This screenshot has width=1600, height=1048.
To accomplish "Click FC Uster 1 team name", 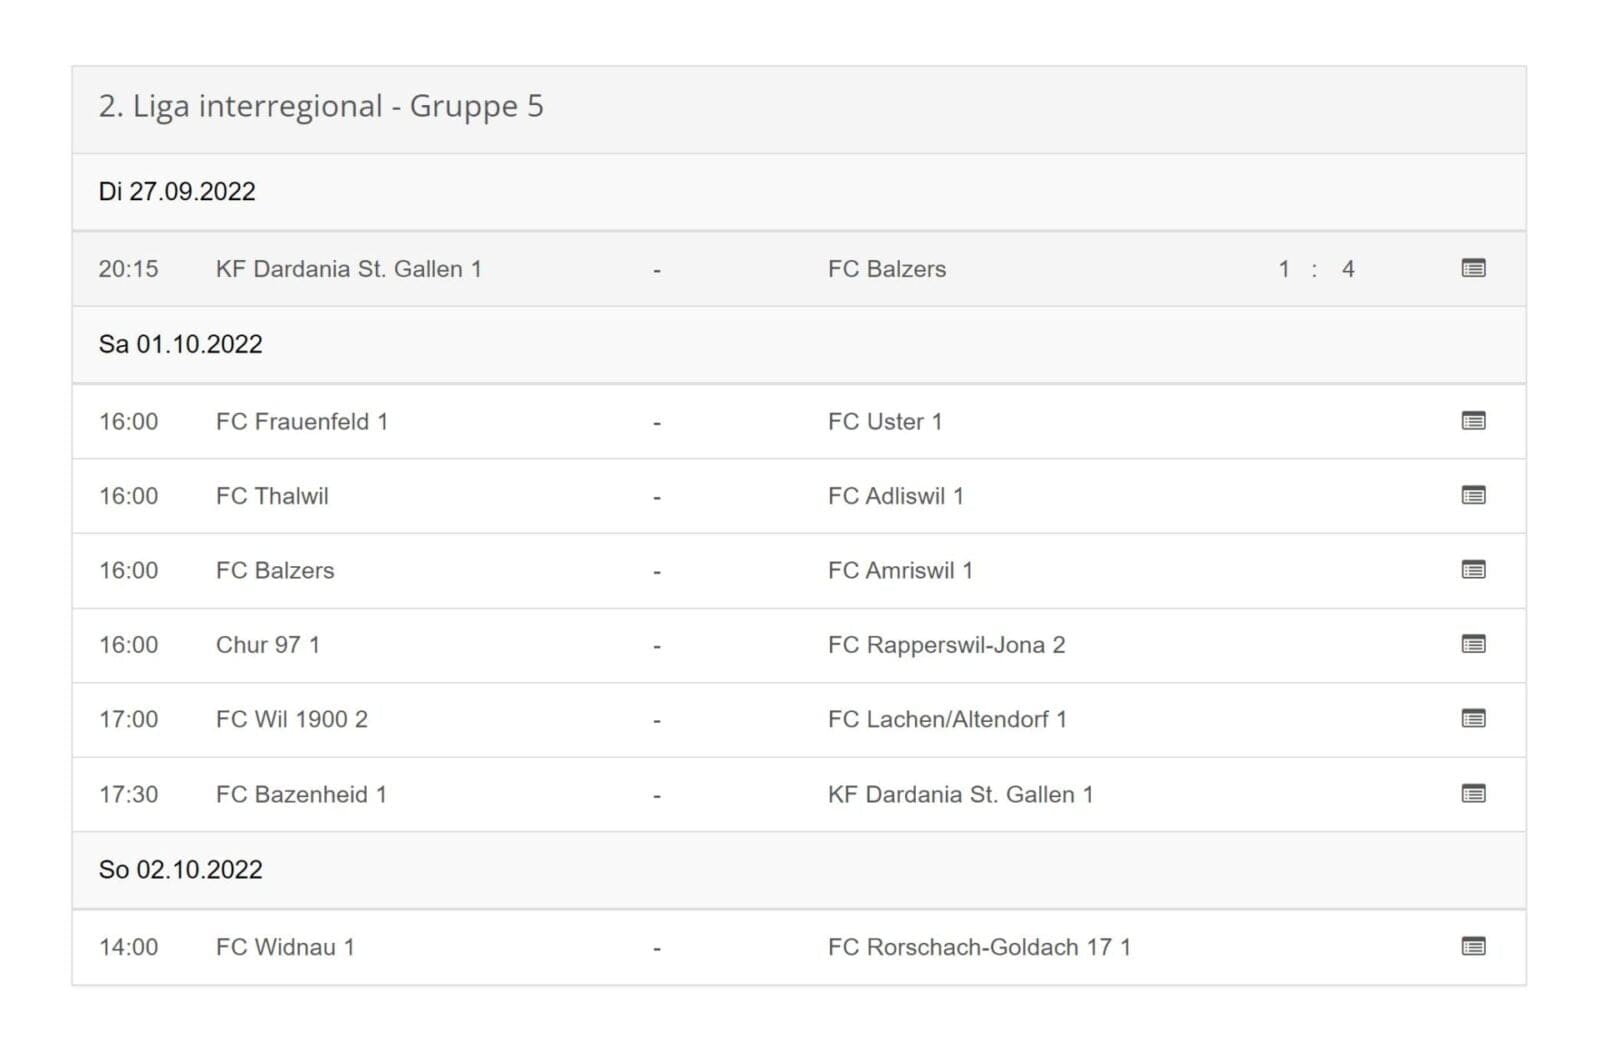I will [885, 422].
